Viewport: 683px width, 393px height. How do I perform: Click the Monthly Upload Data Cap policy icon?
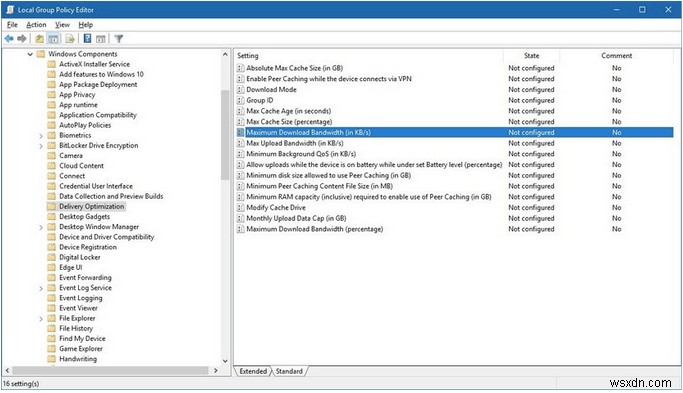point(240,218)
